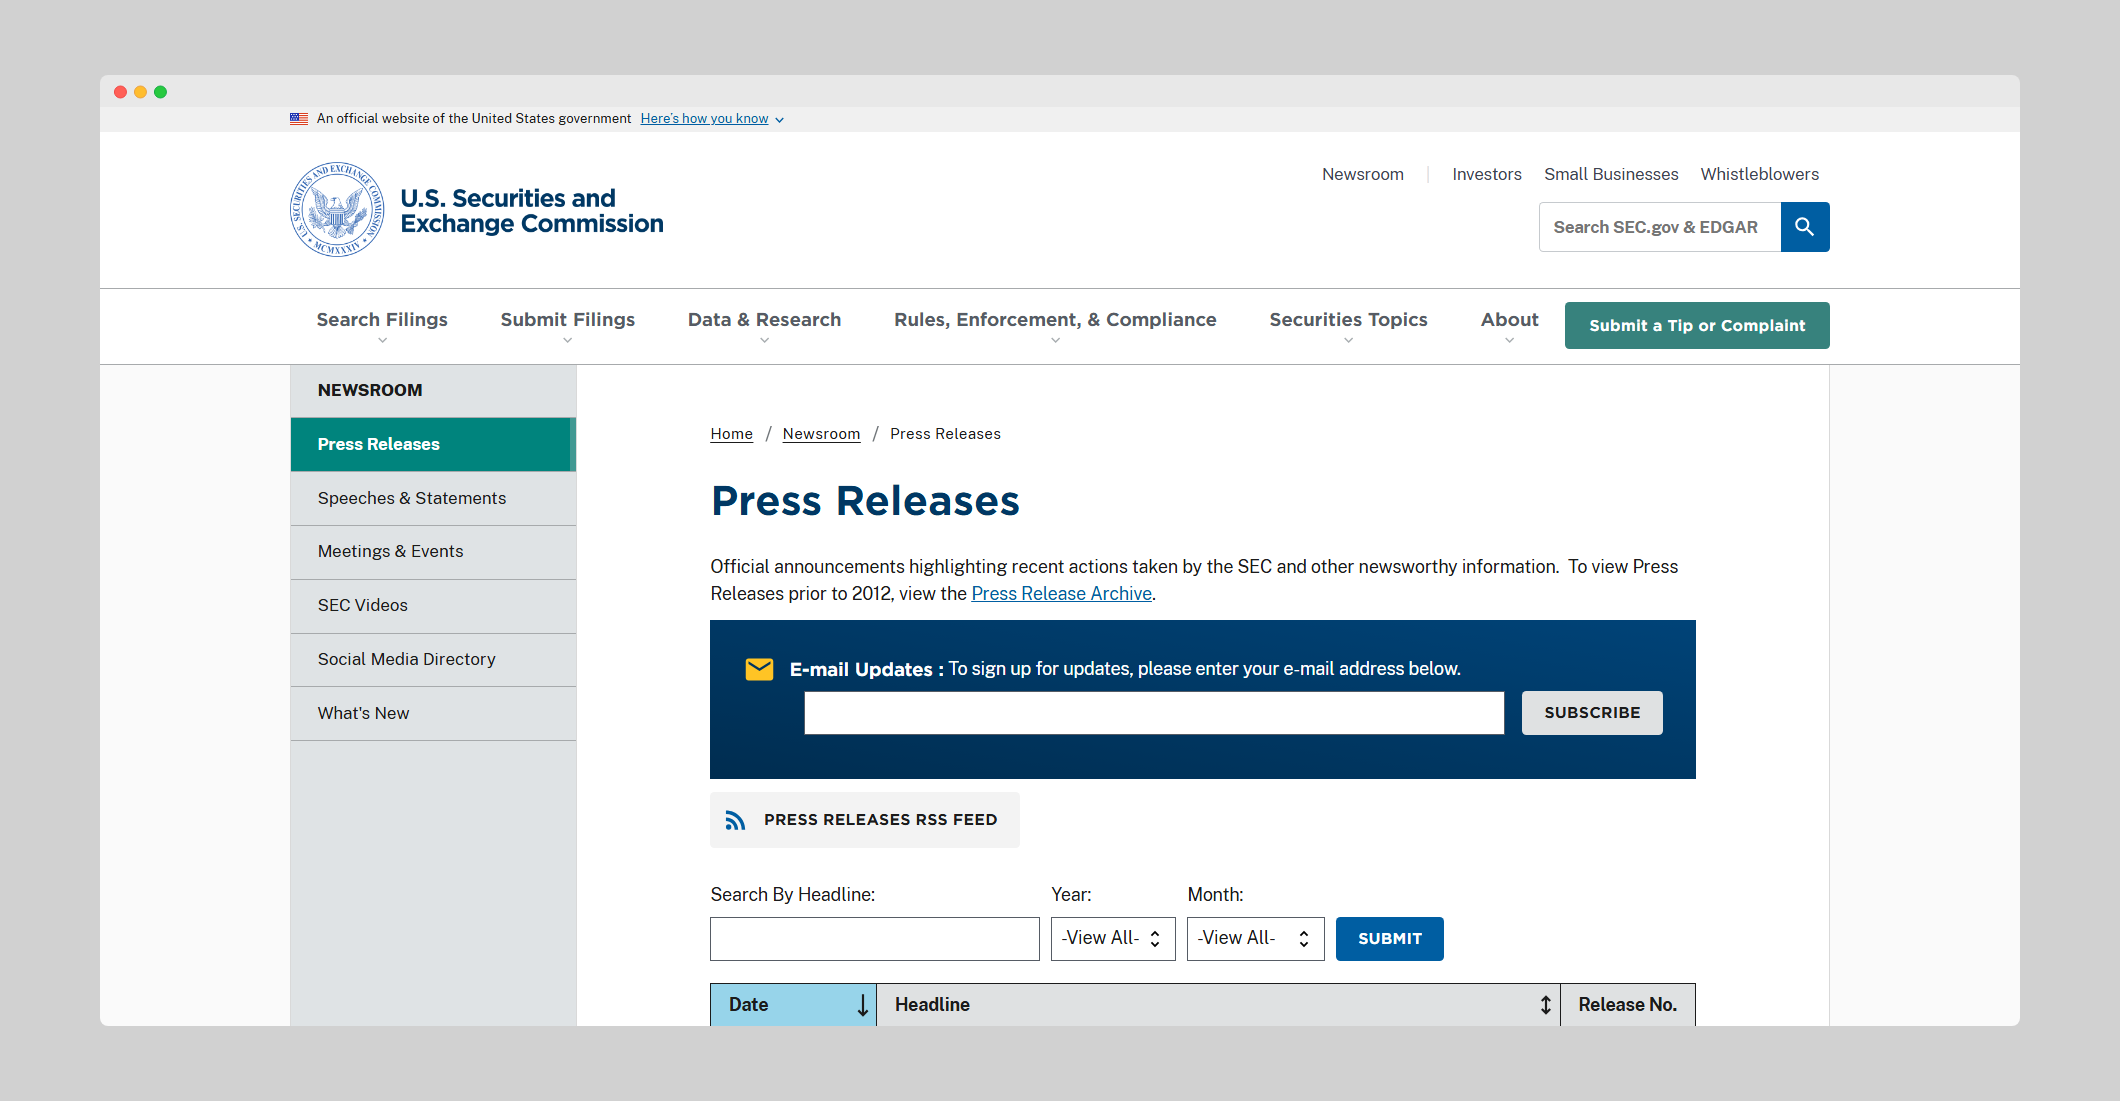Click the RSS feed icon
This screenshot has width=2120, height=1101.
click(736, 820)
